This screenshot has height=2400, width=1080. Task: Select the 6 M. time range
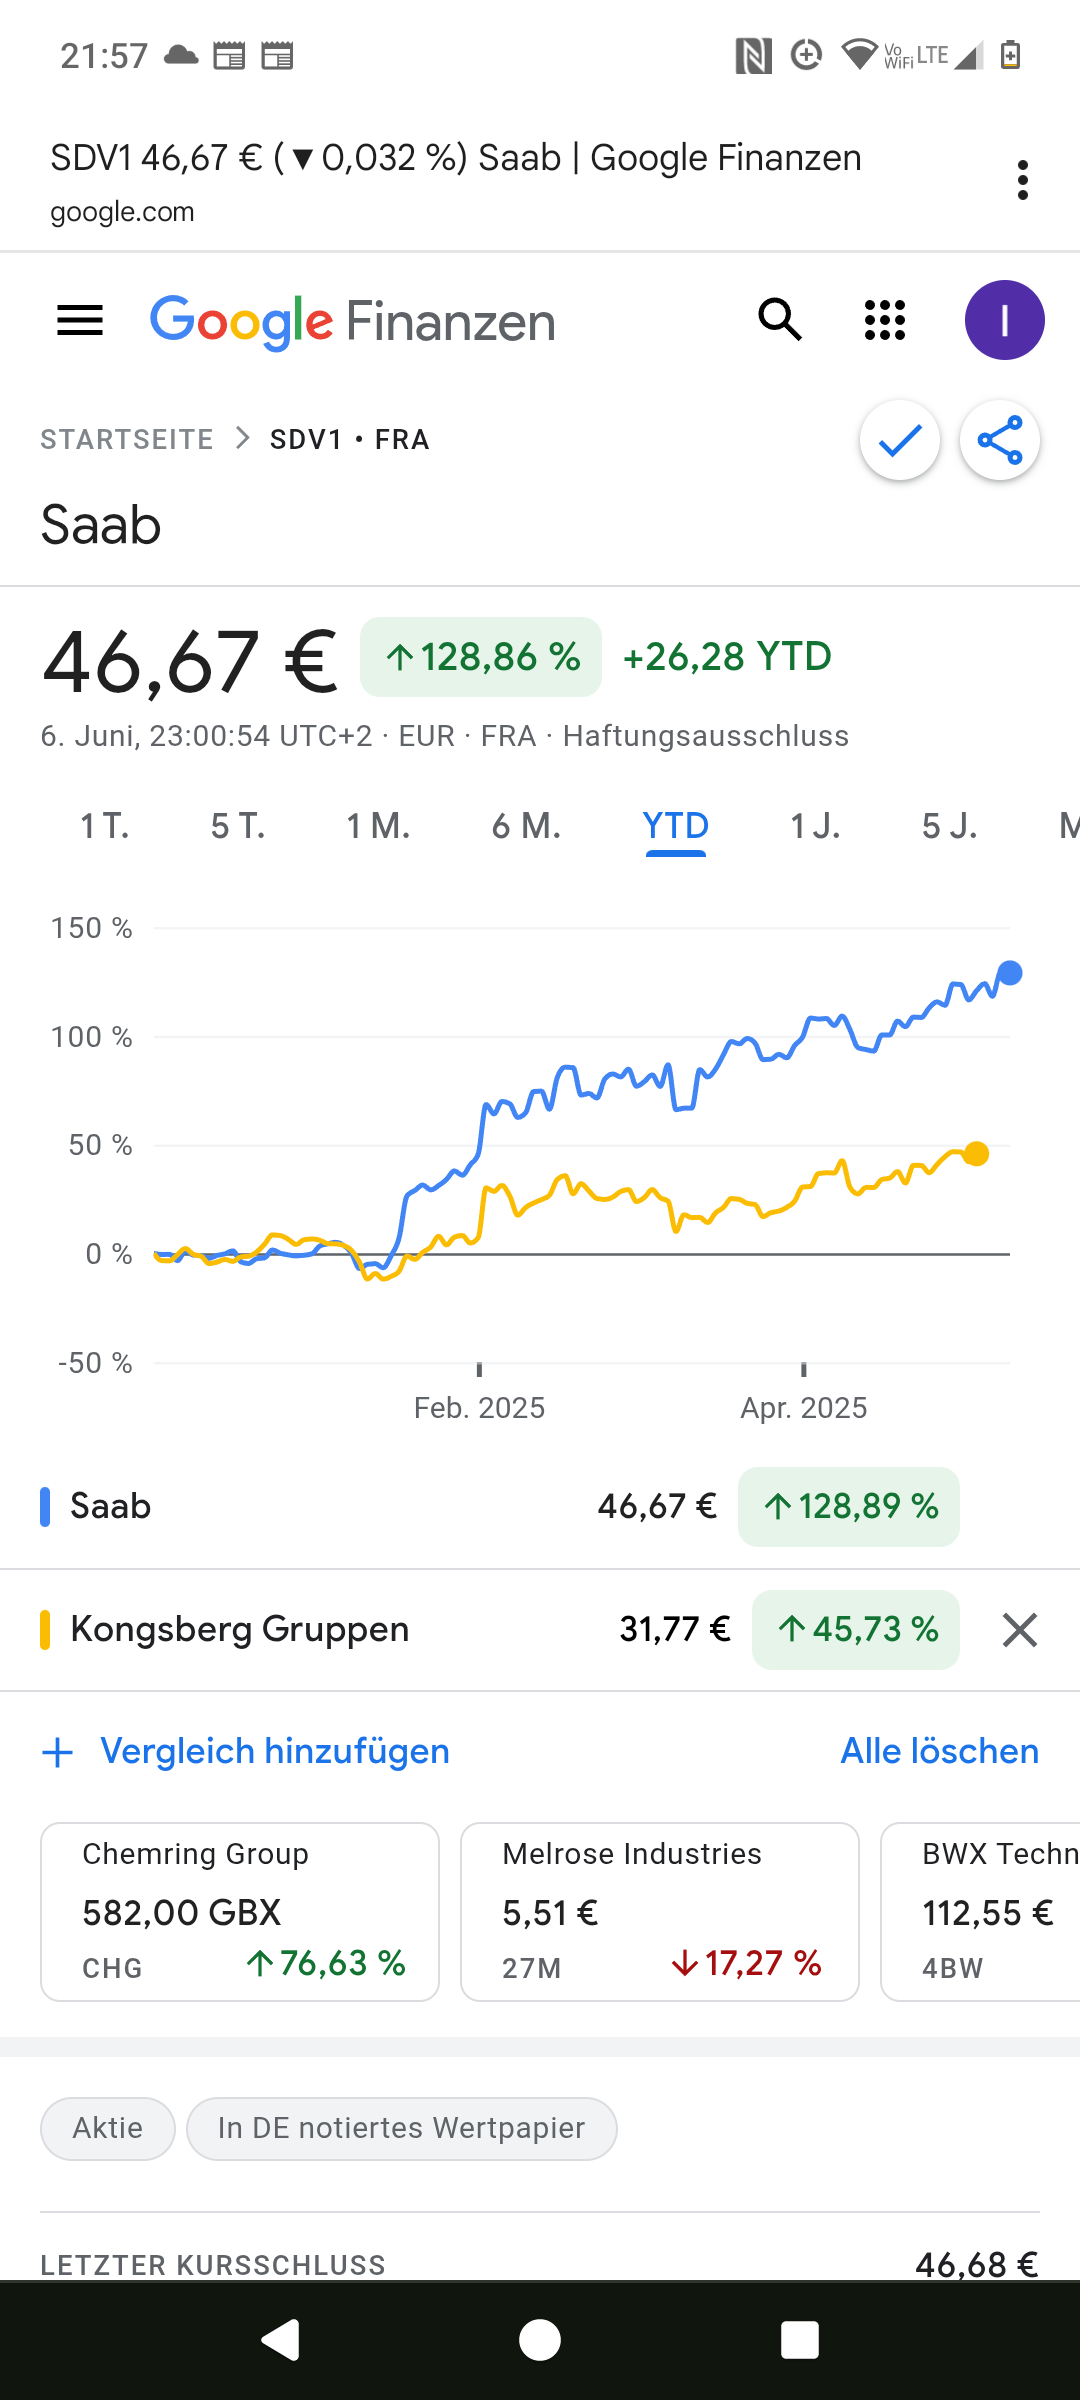pyautogui.click(x=526, y=826)
